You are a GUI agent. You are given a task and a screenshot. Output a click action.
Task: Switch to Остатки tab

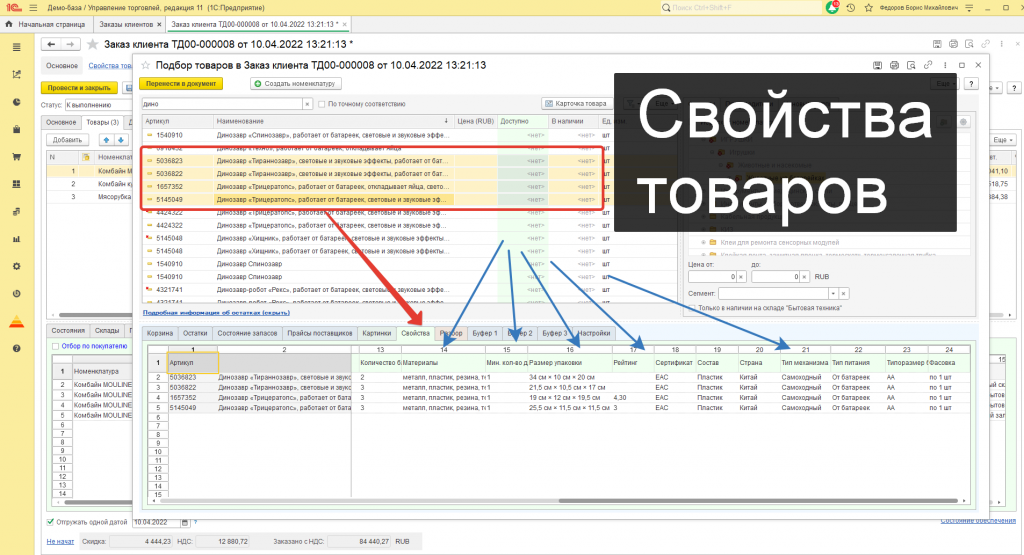point(195,333)
